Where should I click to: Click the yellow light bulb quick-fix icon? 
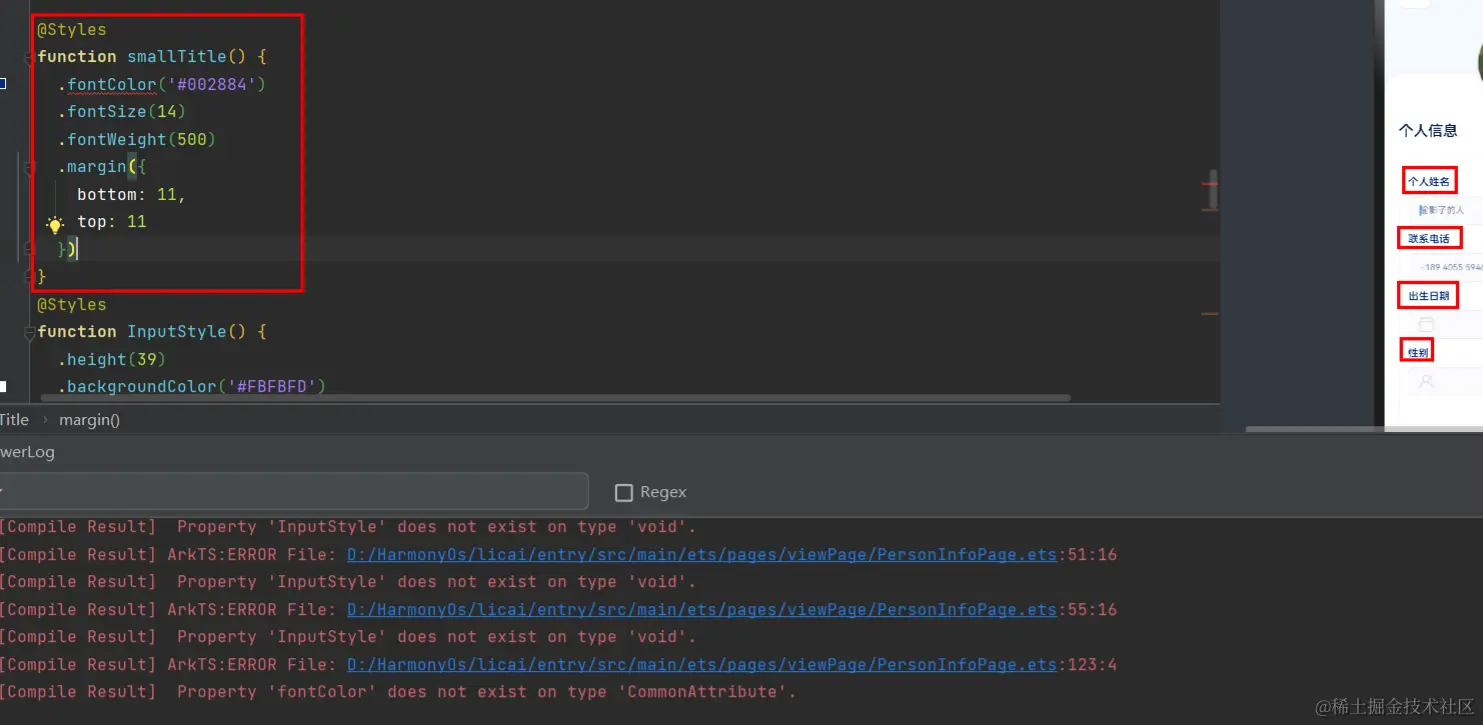tap(55, 224)
